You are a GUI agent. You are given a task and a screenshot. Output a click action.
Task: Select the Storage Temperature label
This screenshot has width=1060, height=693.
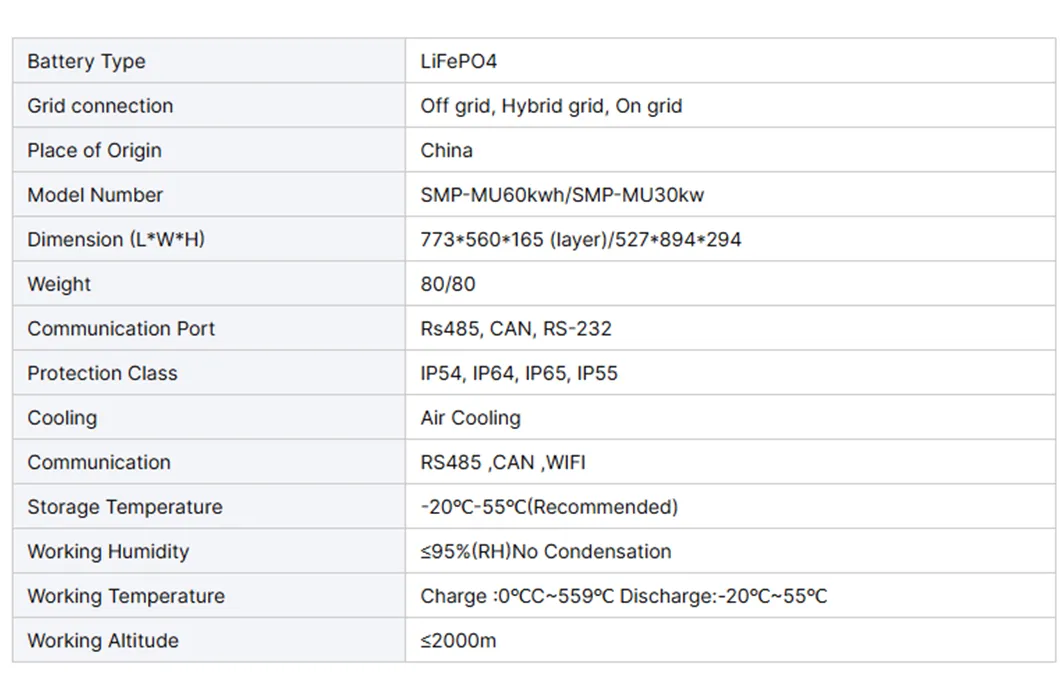point(125,507)
